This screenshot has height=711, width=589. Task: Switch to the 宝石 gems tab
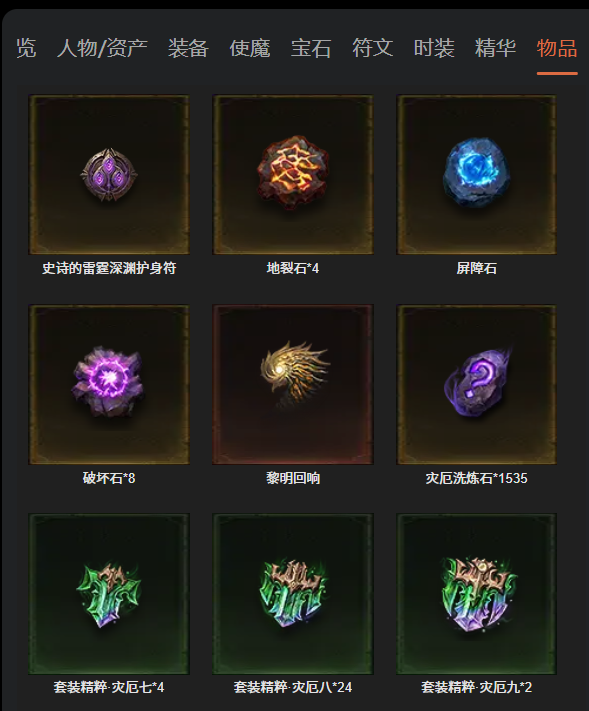point(311,48)
